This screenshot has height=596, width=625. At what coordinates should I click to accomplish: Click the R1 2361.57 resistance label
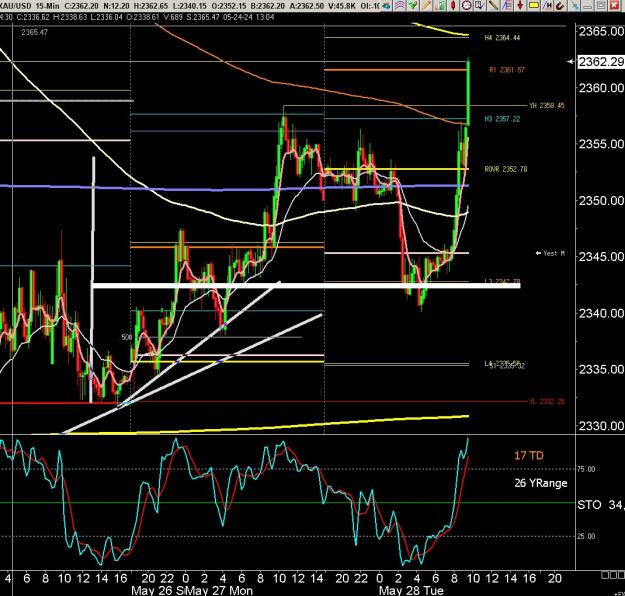click(507, 70)
